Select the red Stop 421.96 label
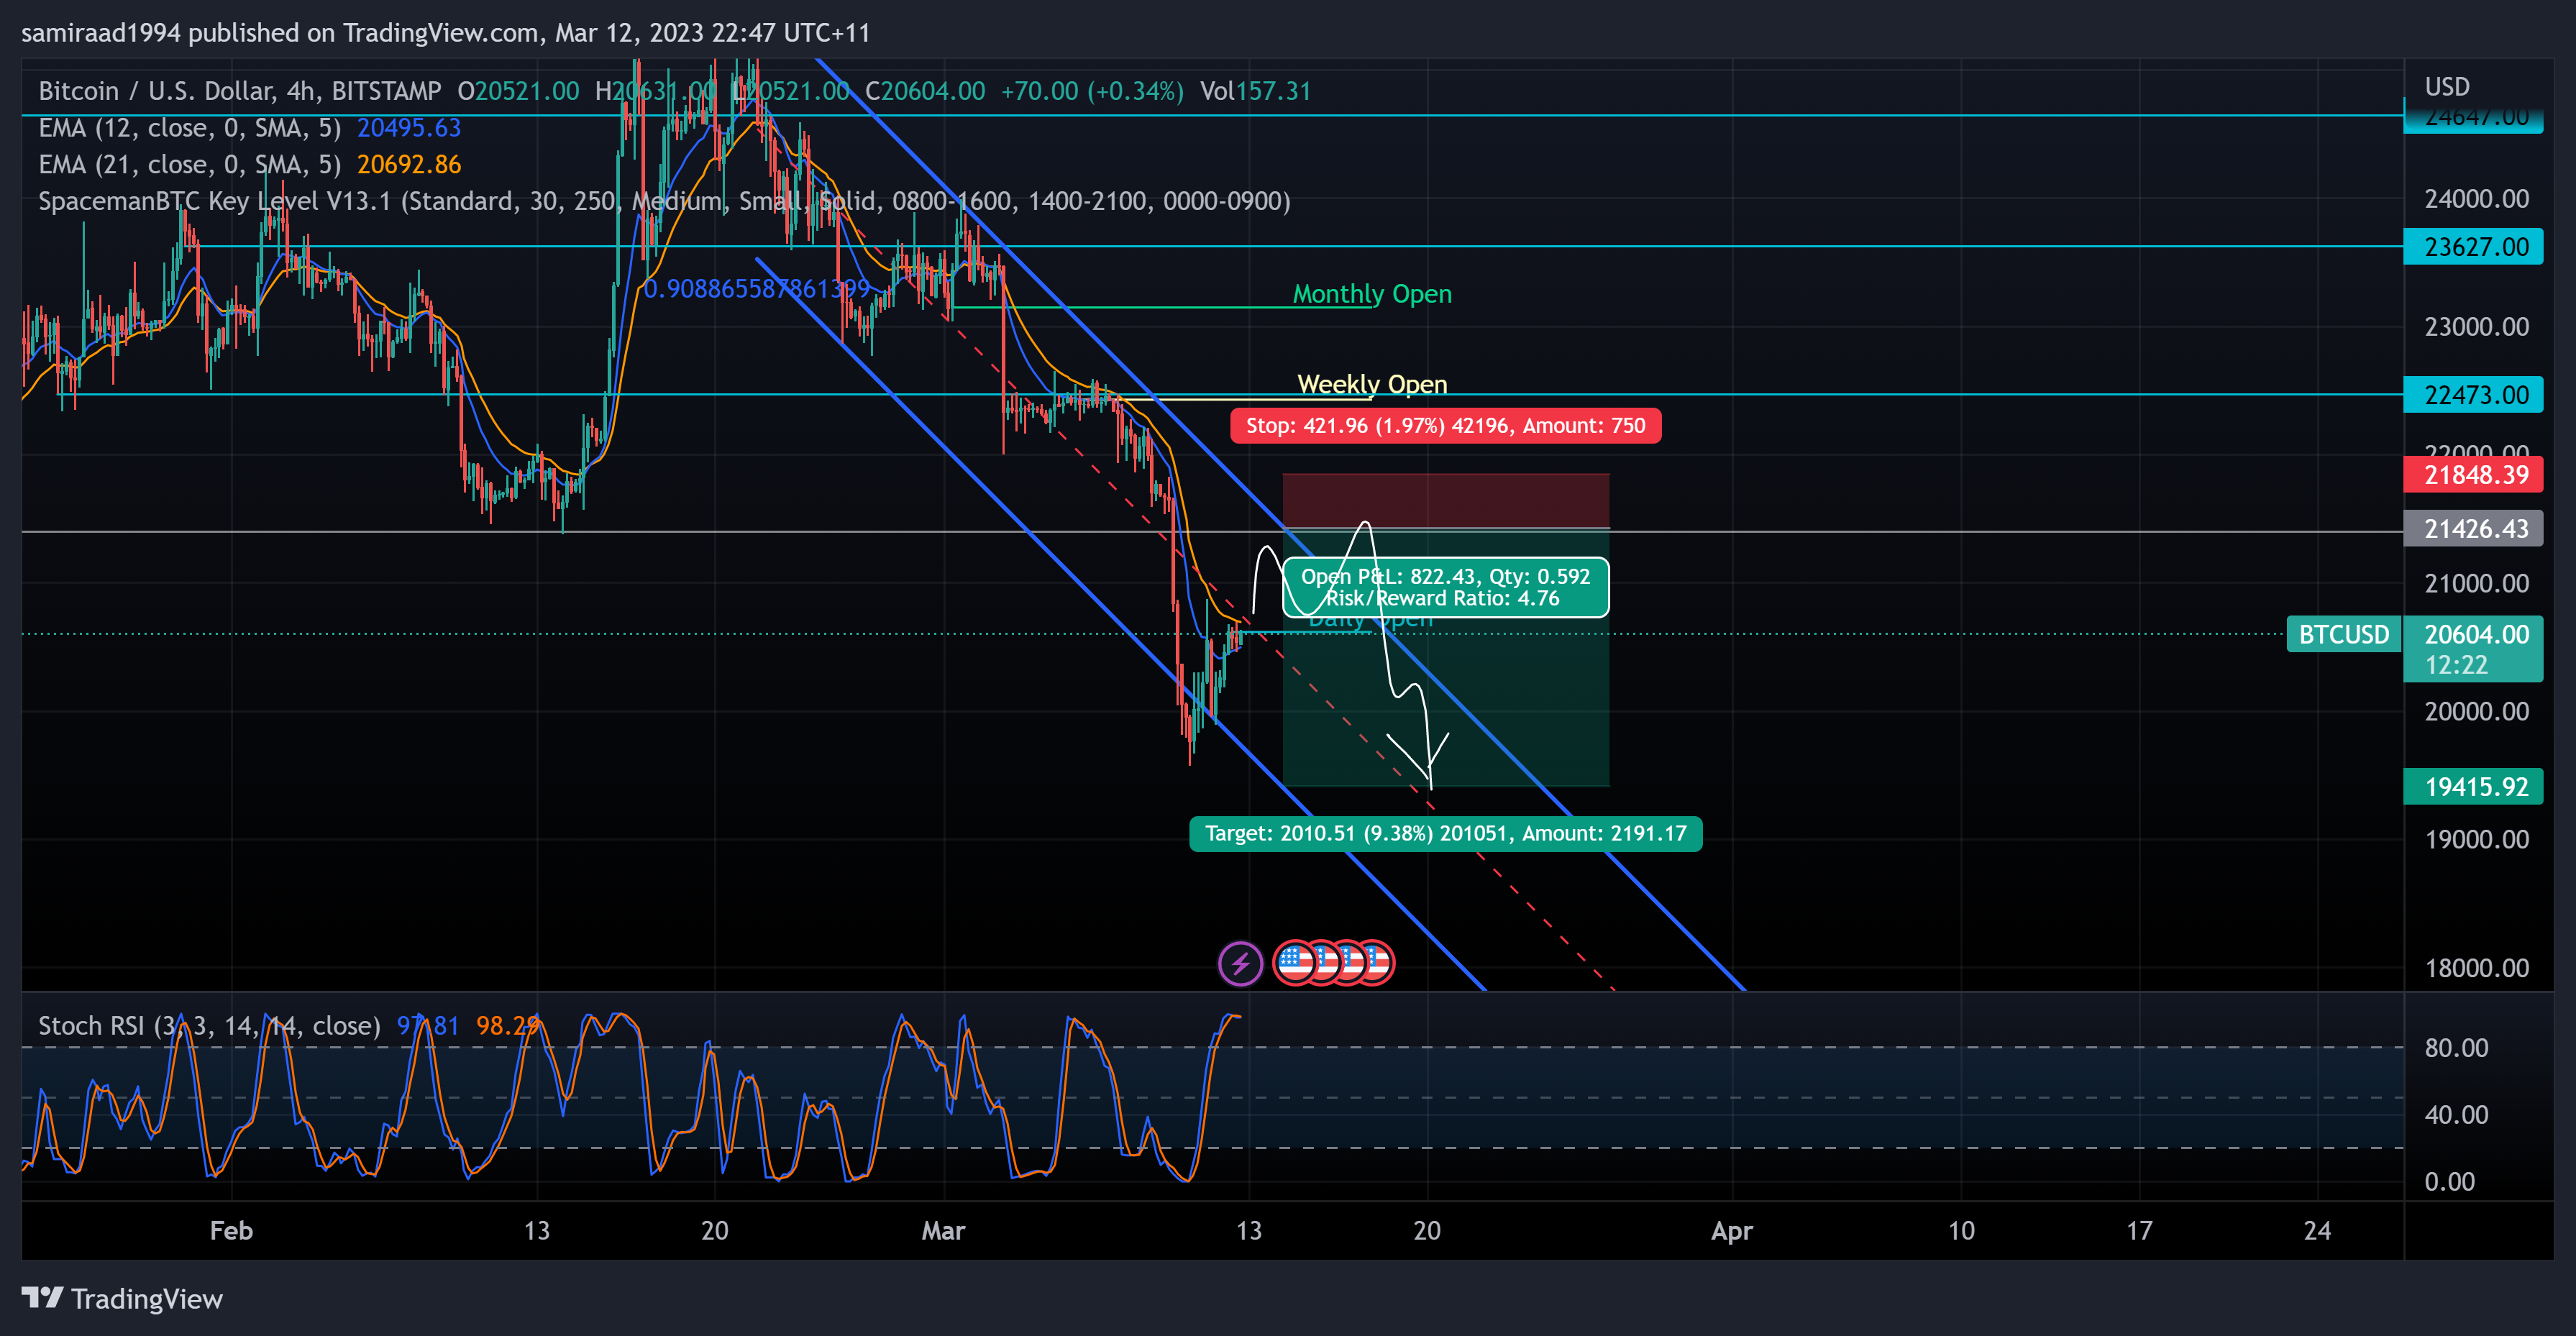 [x=1445, y=426]
